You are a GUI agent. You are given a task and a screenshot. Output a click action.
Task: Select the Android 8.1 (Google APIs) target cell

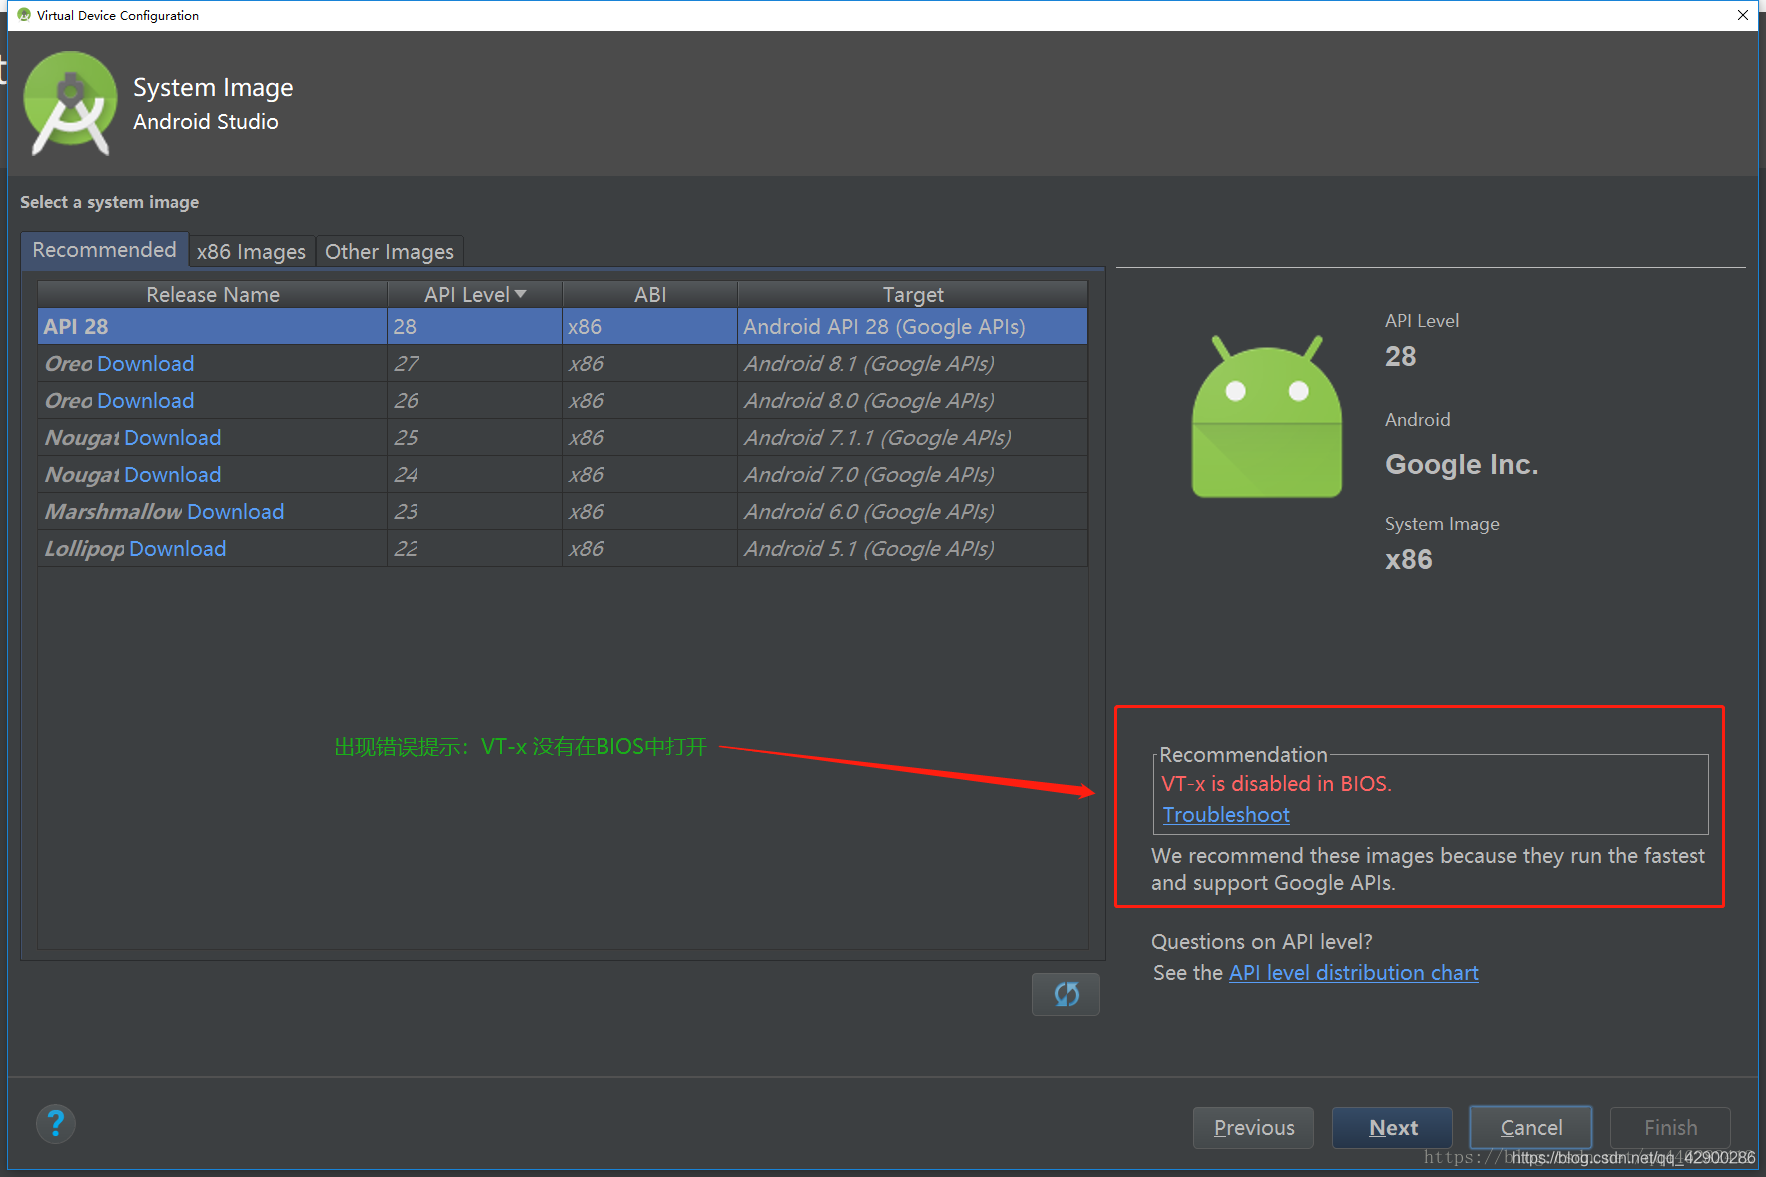[x=912, y=364]
